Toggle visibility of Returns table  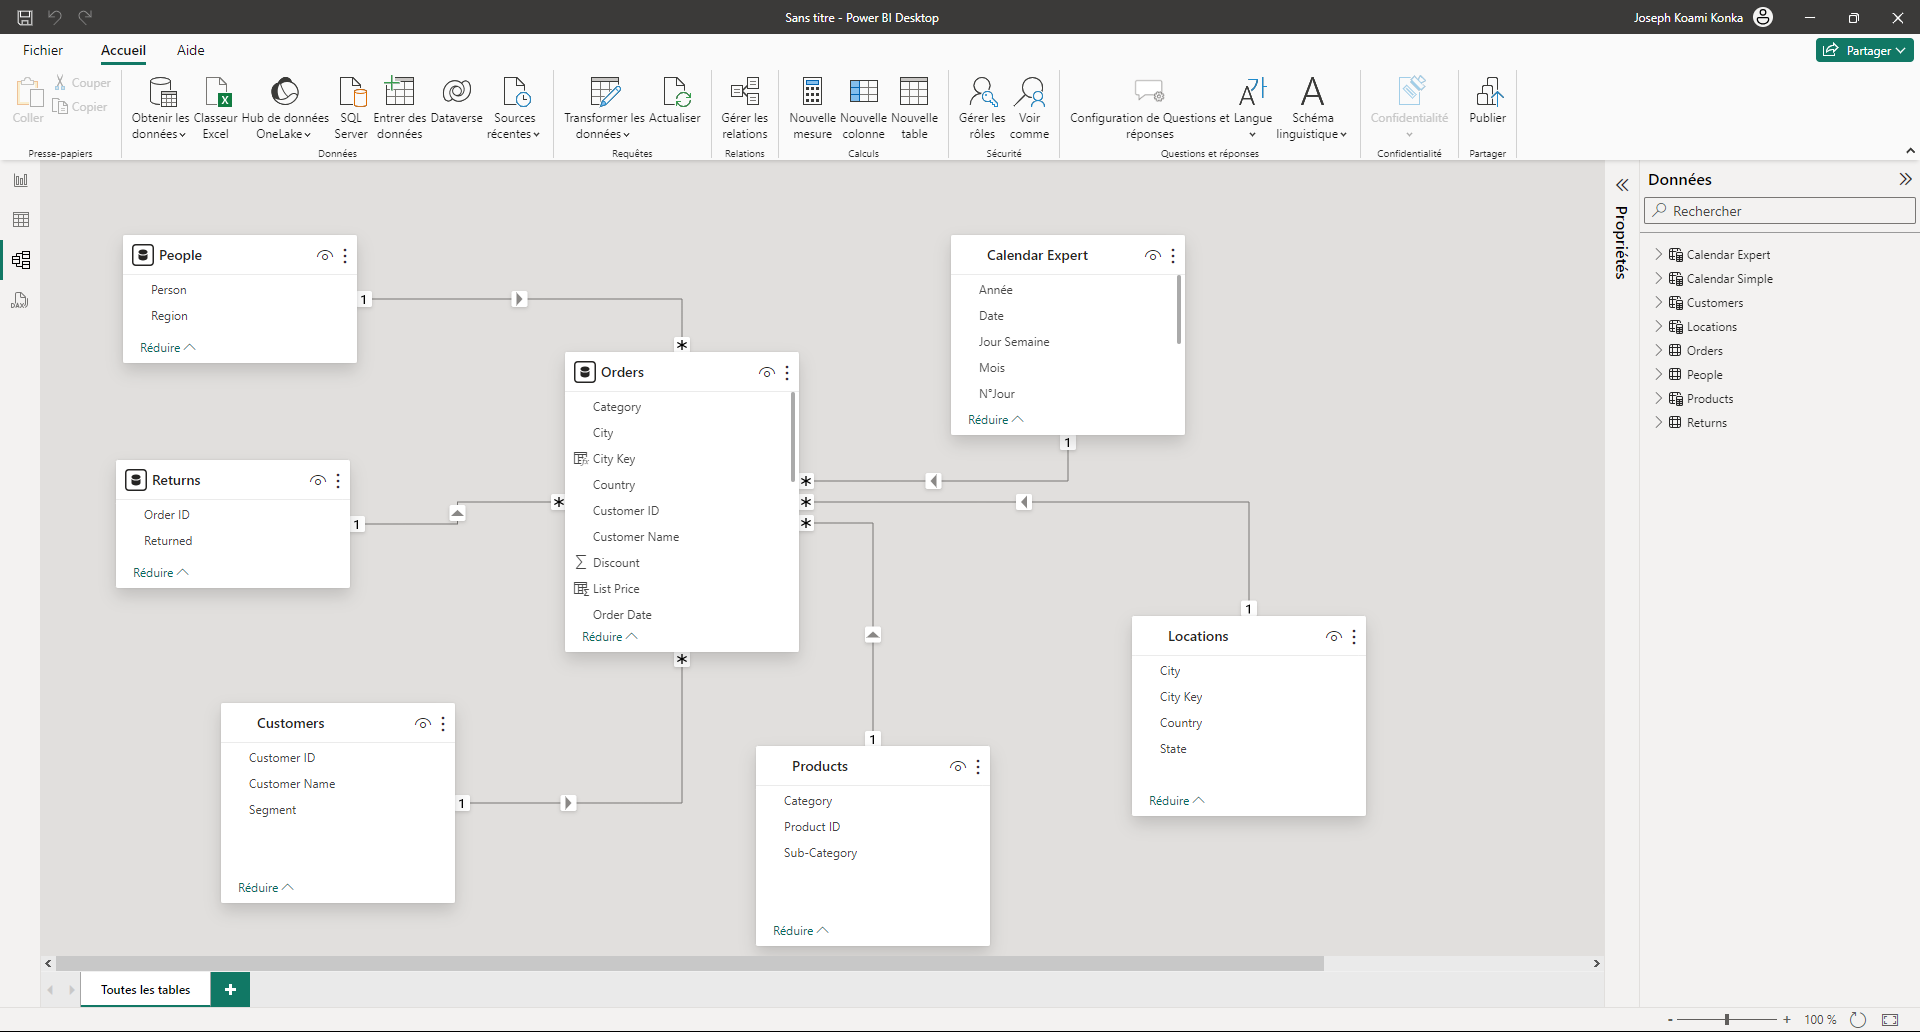click(x=318, y=481)
